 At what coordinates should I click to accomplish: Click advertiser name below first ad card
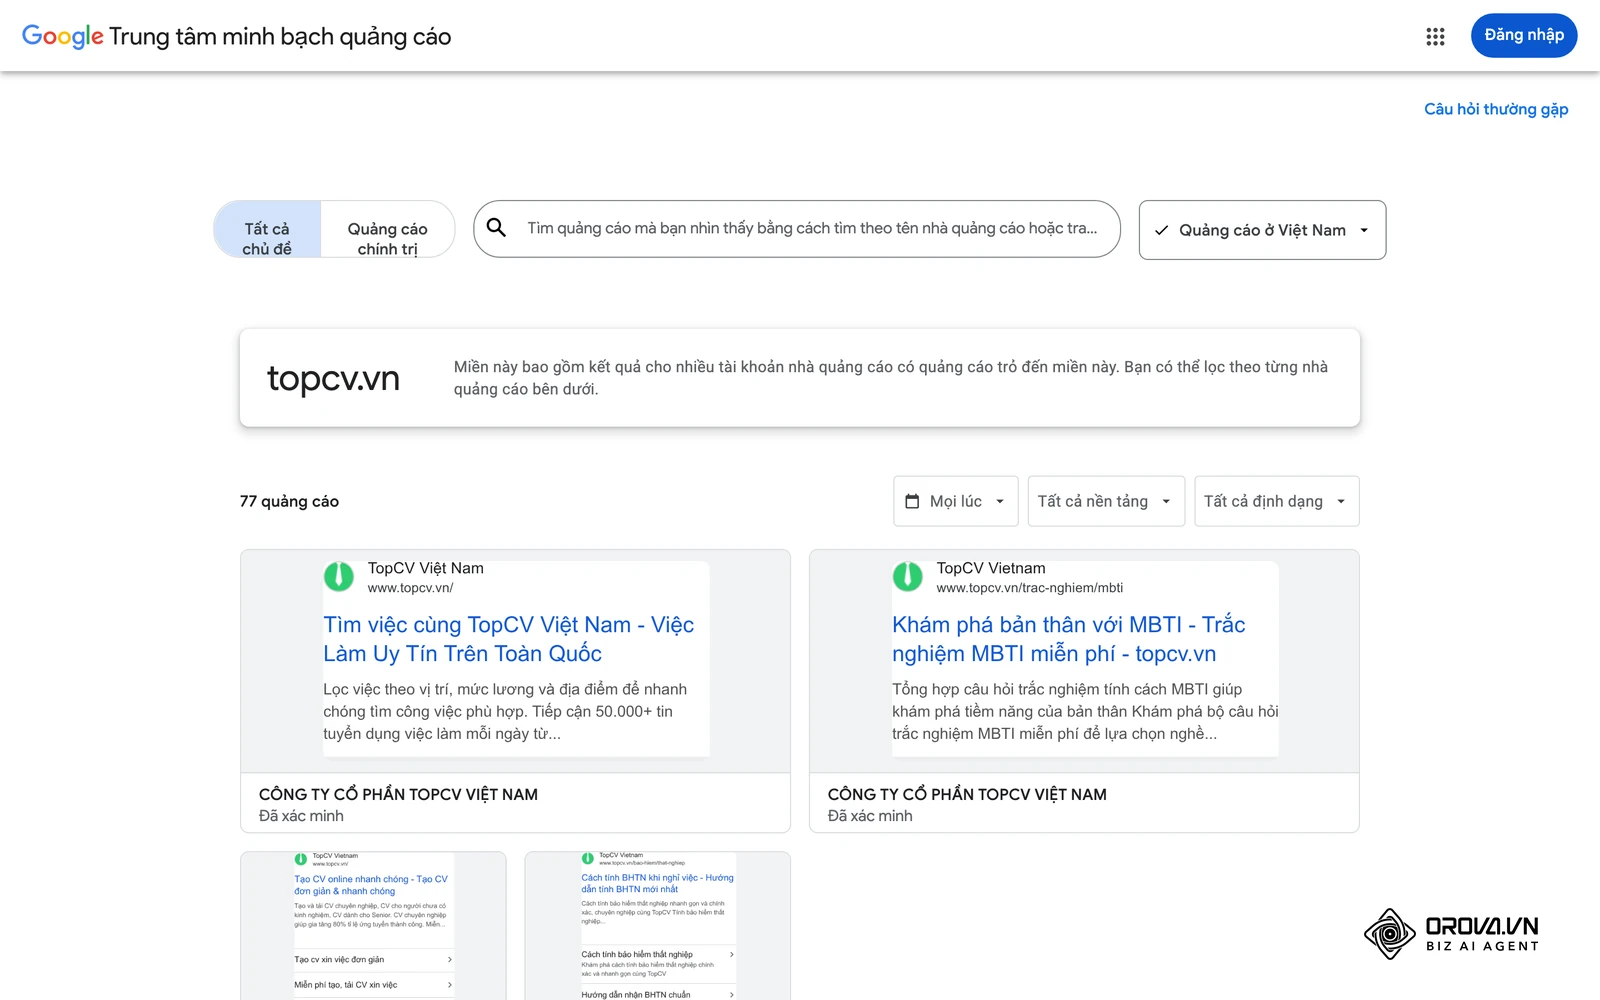[398, 794]
